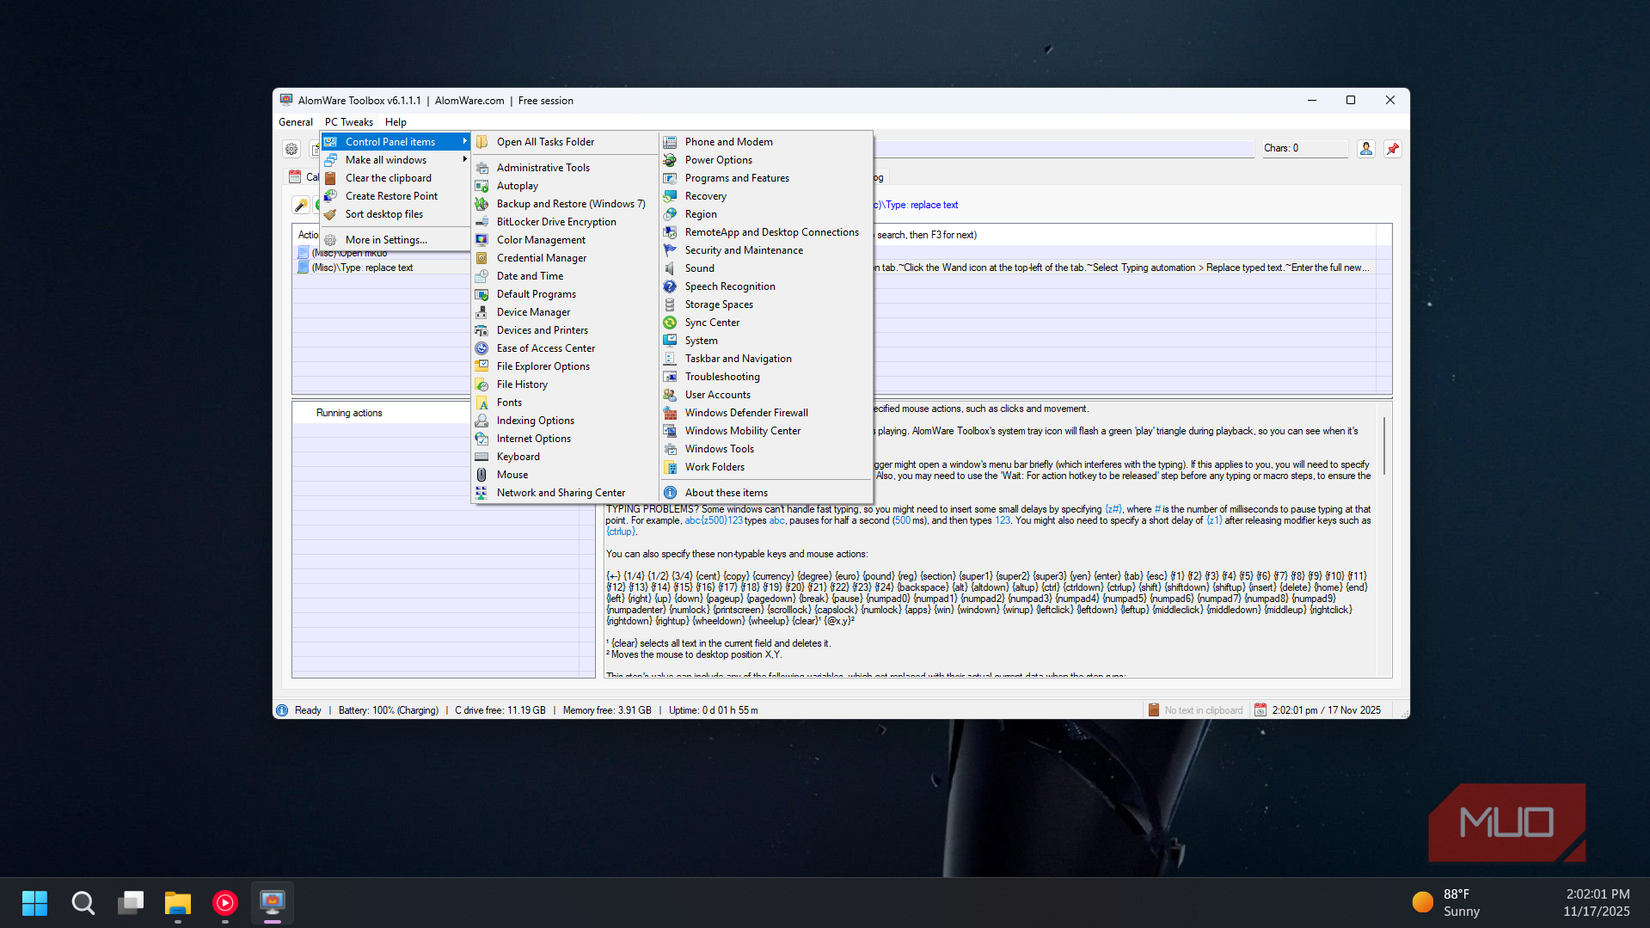Click the settings gear icon on the toolbar

pos(290,148)
